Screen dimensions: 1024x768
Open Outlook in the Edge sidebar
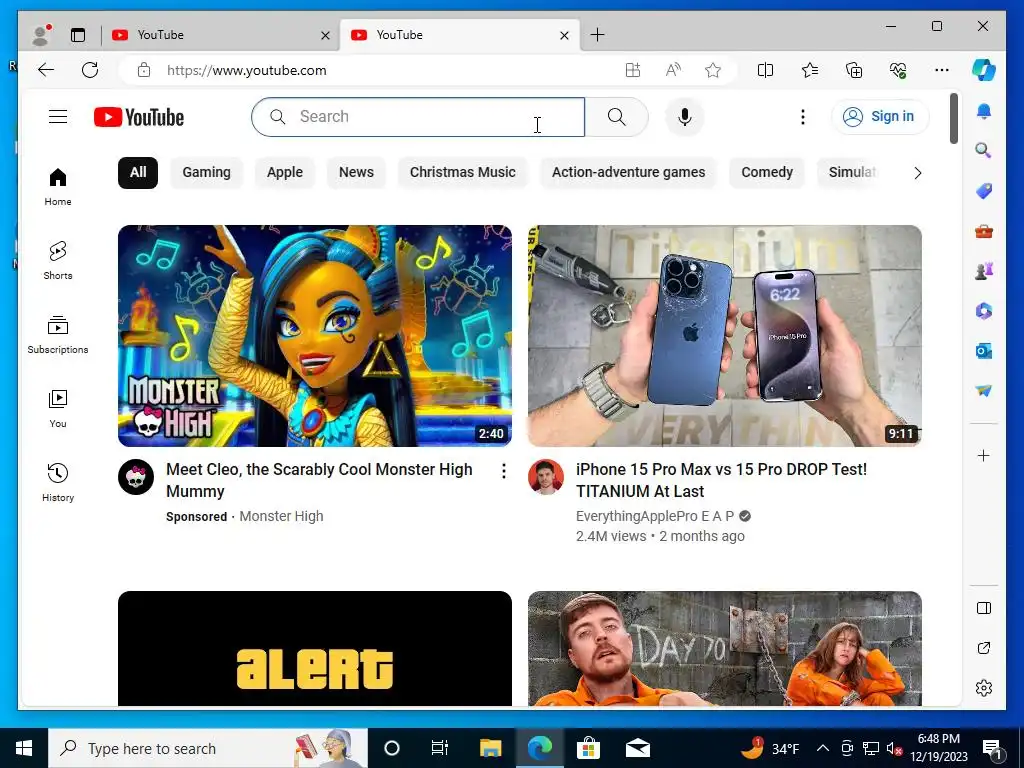point(984,351)
